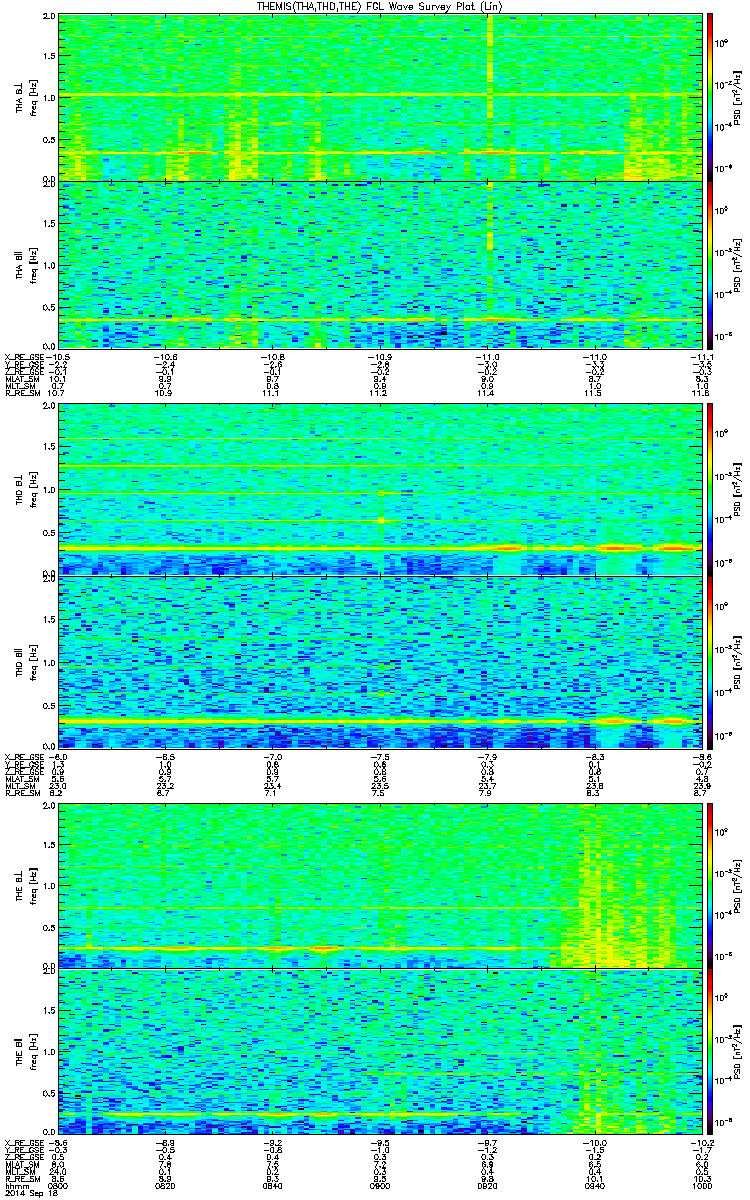Click the '0800' time tick label
This screenshot has height=1200, width=750.
pyautogui.click(x=59, y=1186)
